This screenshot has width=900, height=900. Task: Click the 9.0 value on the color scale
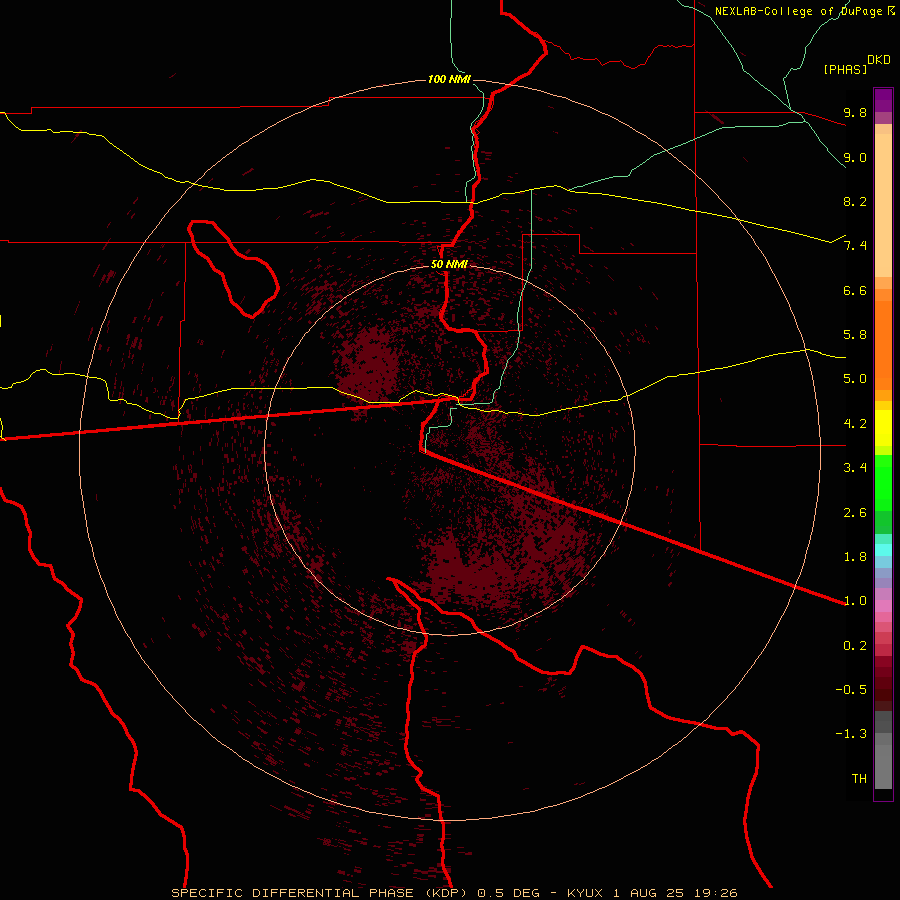pyautogui.click(x=855, y=157)
